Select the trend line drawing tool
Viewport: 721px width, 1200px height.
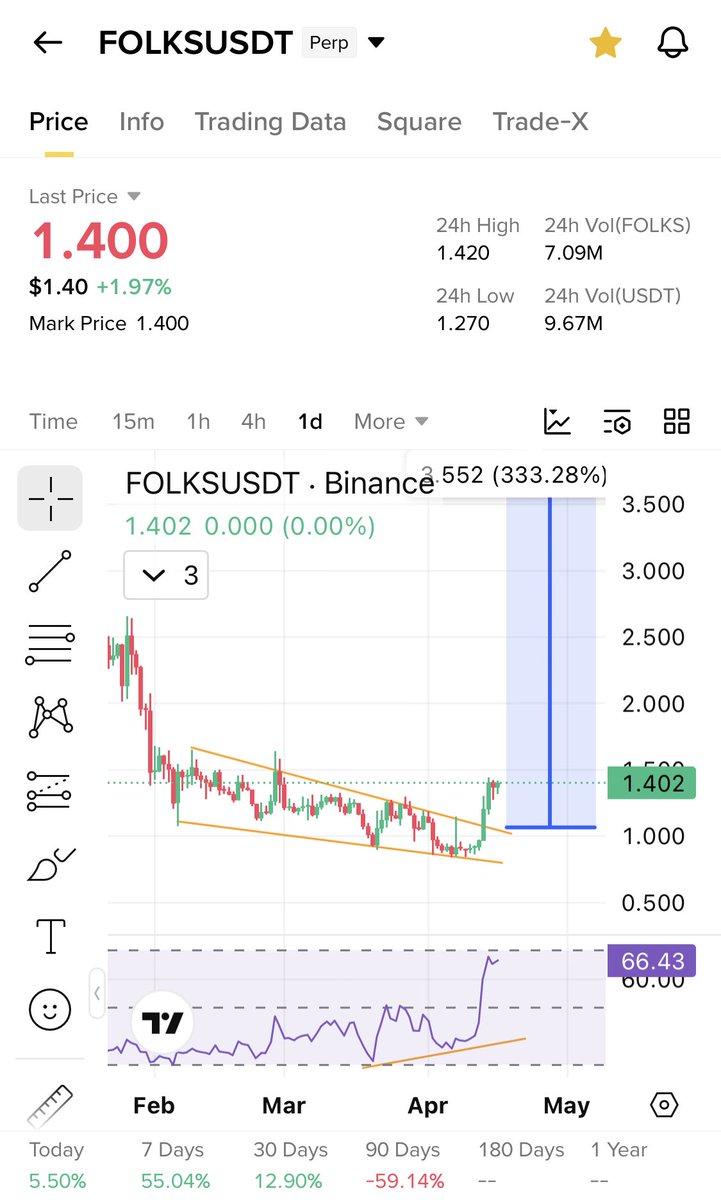click(50, 571)
